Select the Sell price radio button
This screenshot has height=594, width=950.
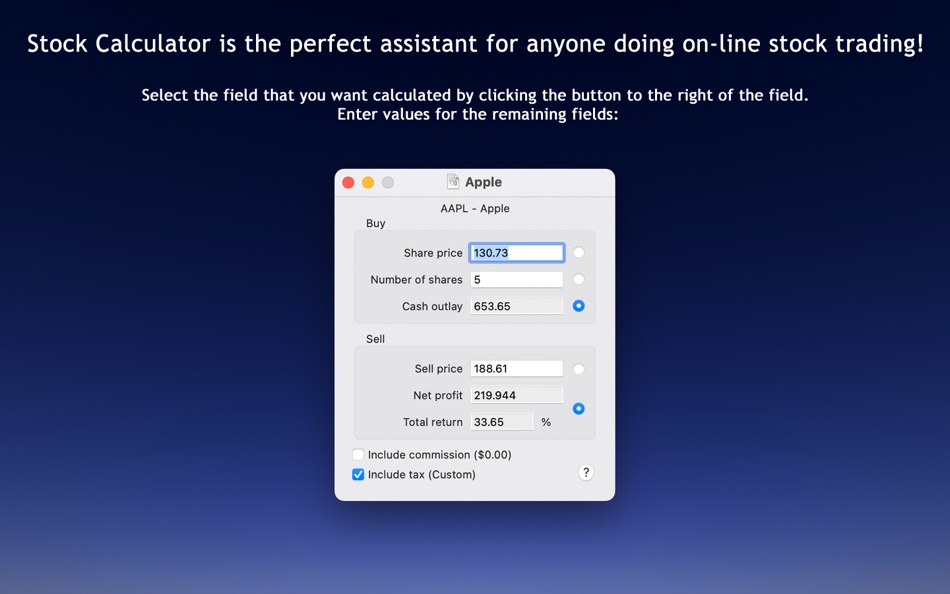579,369
